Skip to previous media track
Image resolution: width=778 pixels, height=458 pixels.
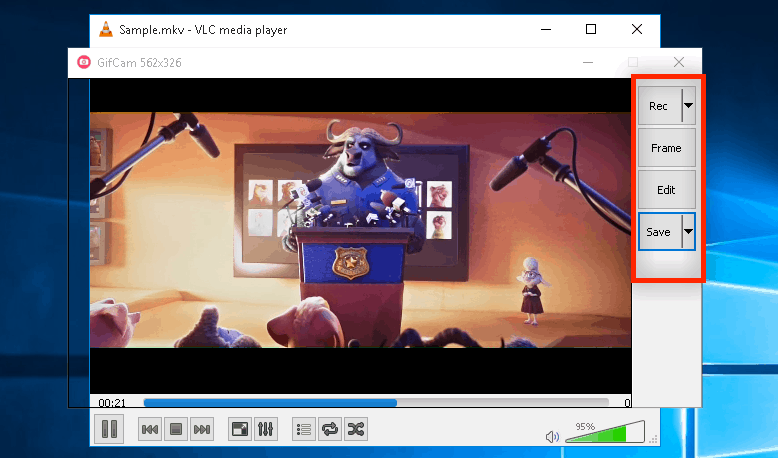pyautogui.click(x=149, y=430)
